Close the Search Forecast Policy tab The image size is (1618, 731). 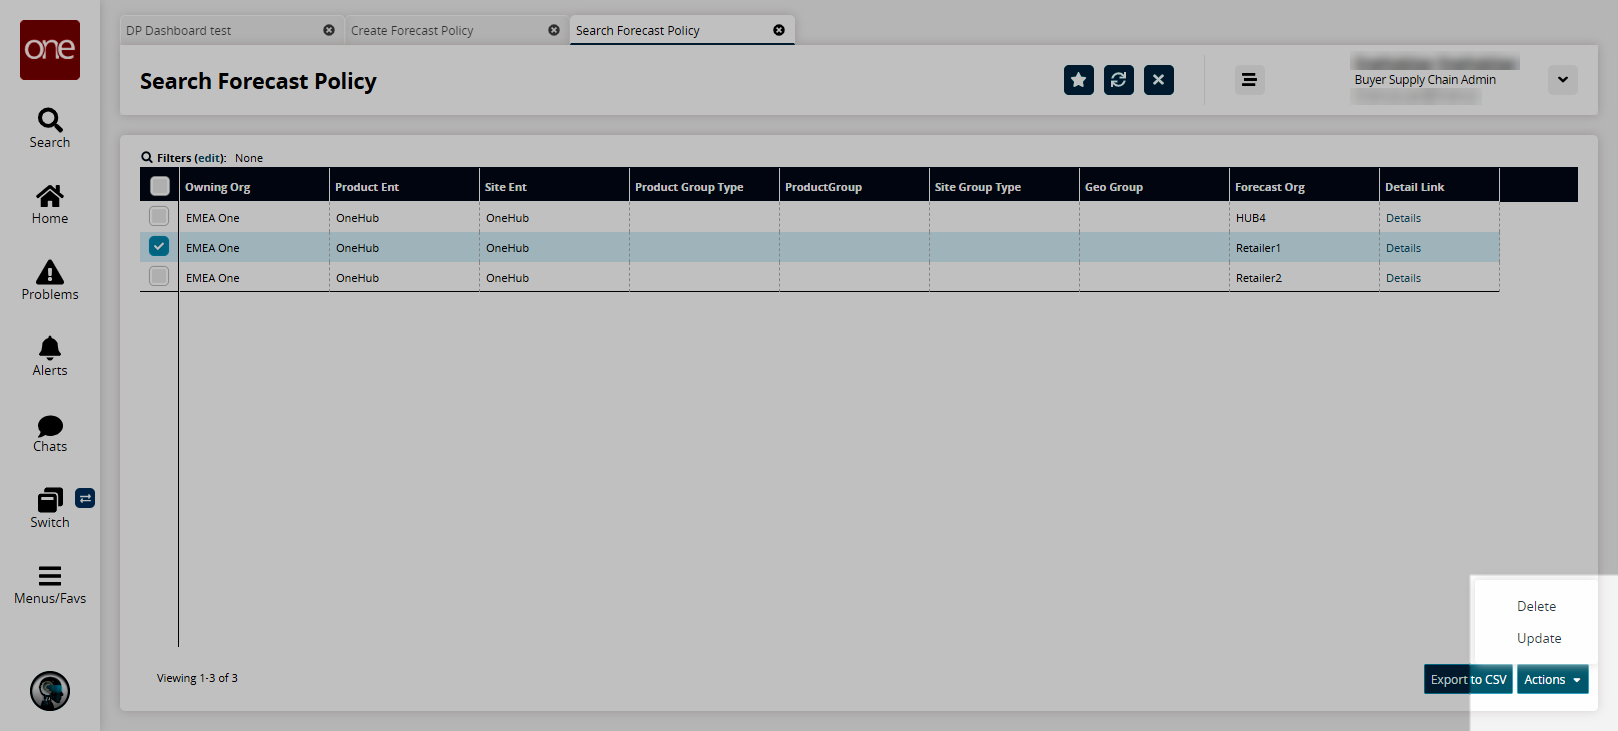779,30
